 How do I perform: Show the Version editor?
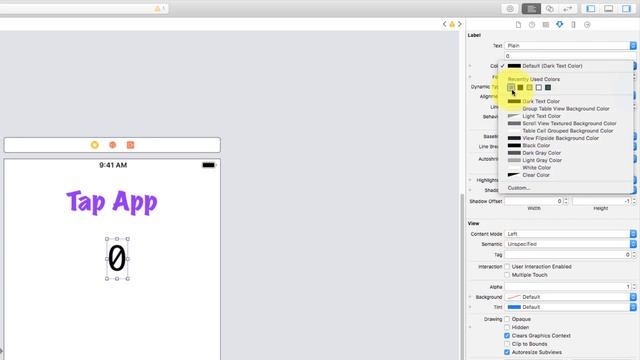568,9
